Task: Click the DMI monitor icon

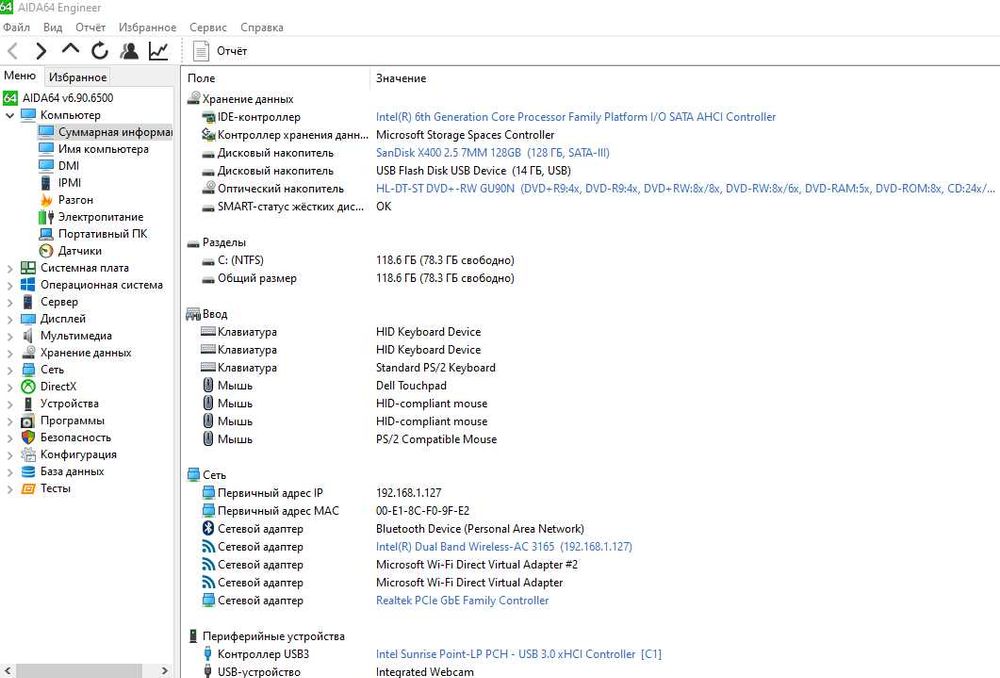Action: point(46,166)
